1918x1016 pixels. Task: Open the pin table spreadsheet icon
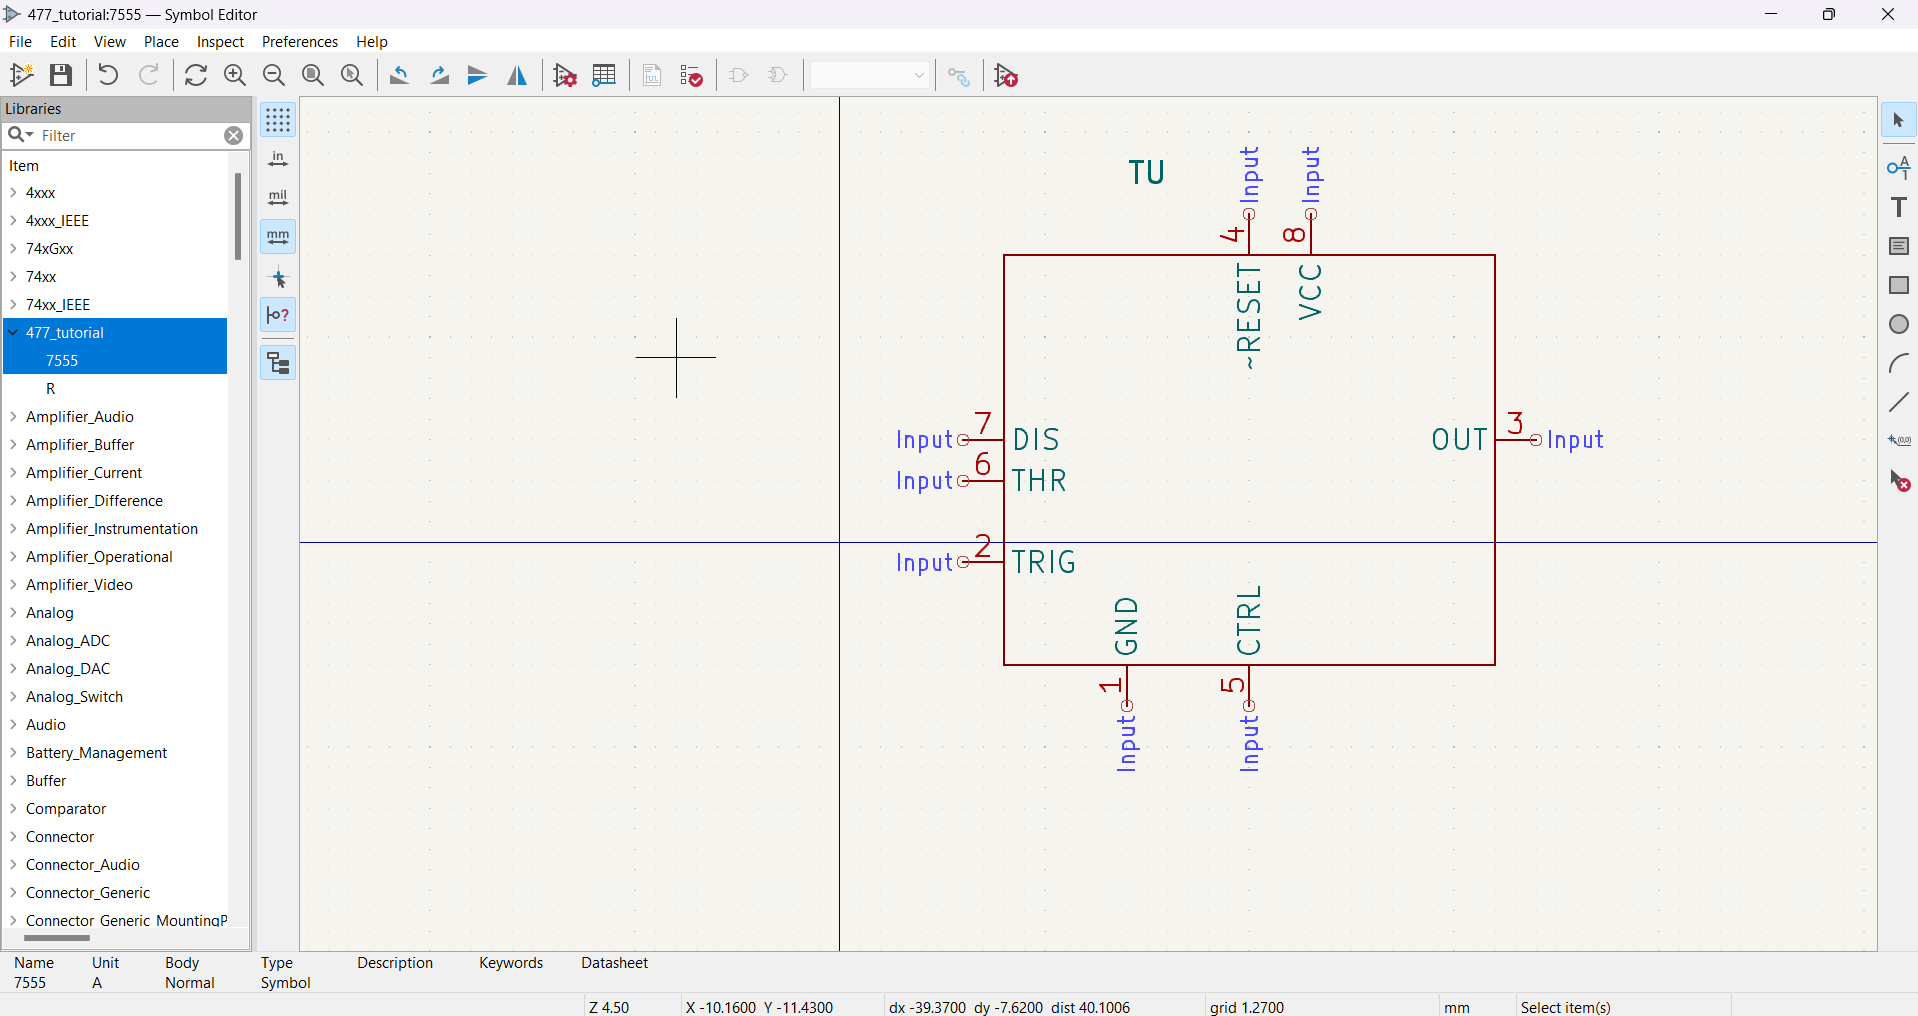(604, 75)
